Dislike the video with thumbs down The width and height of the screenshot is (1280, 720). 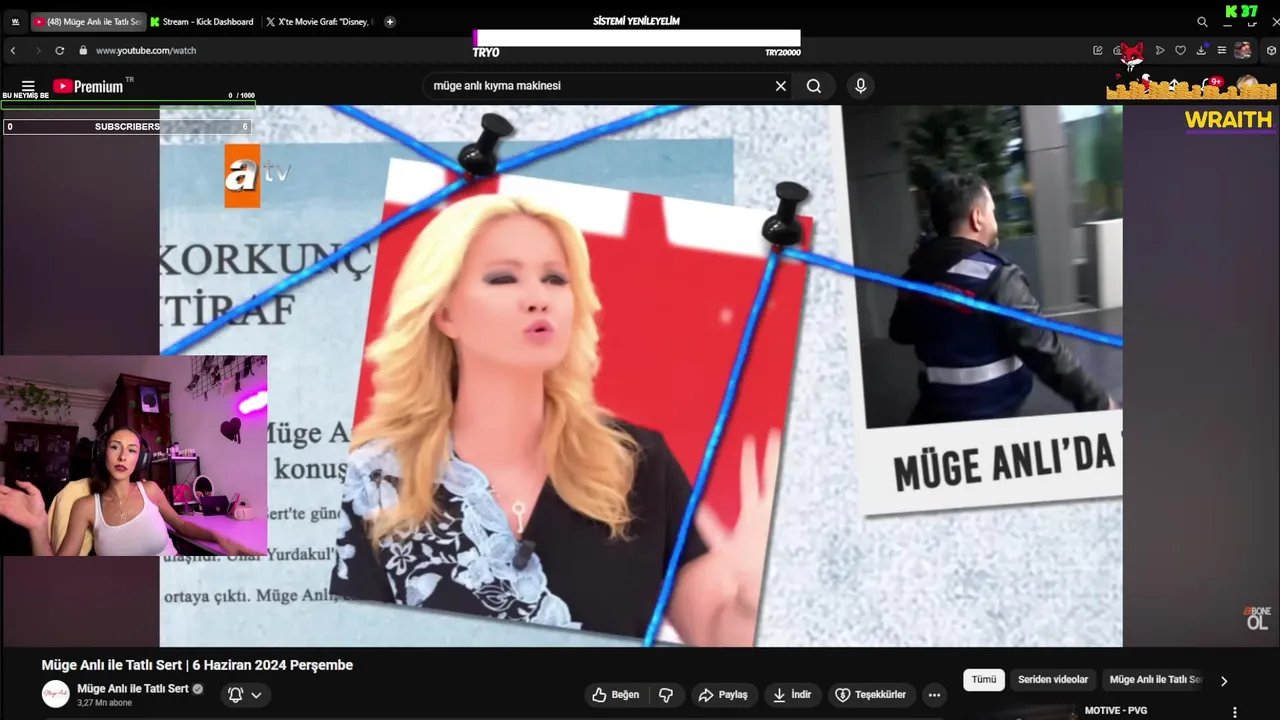tap(666, 694)
